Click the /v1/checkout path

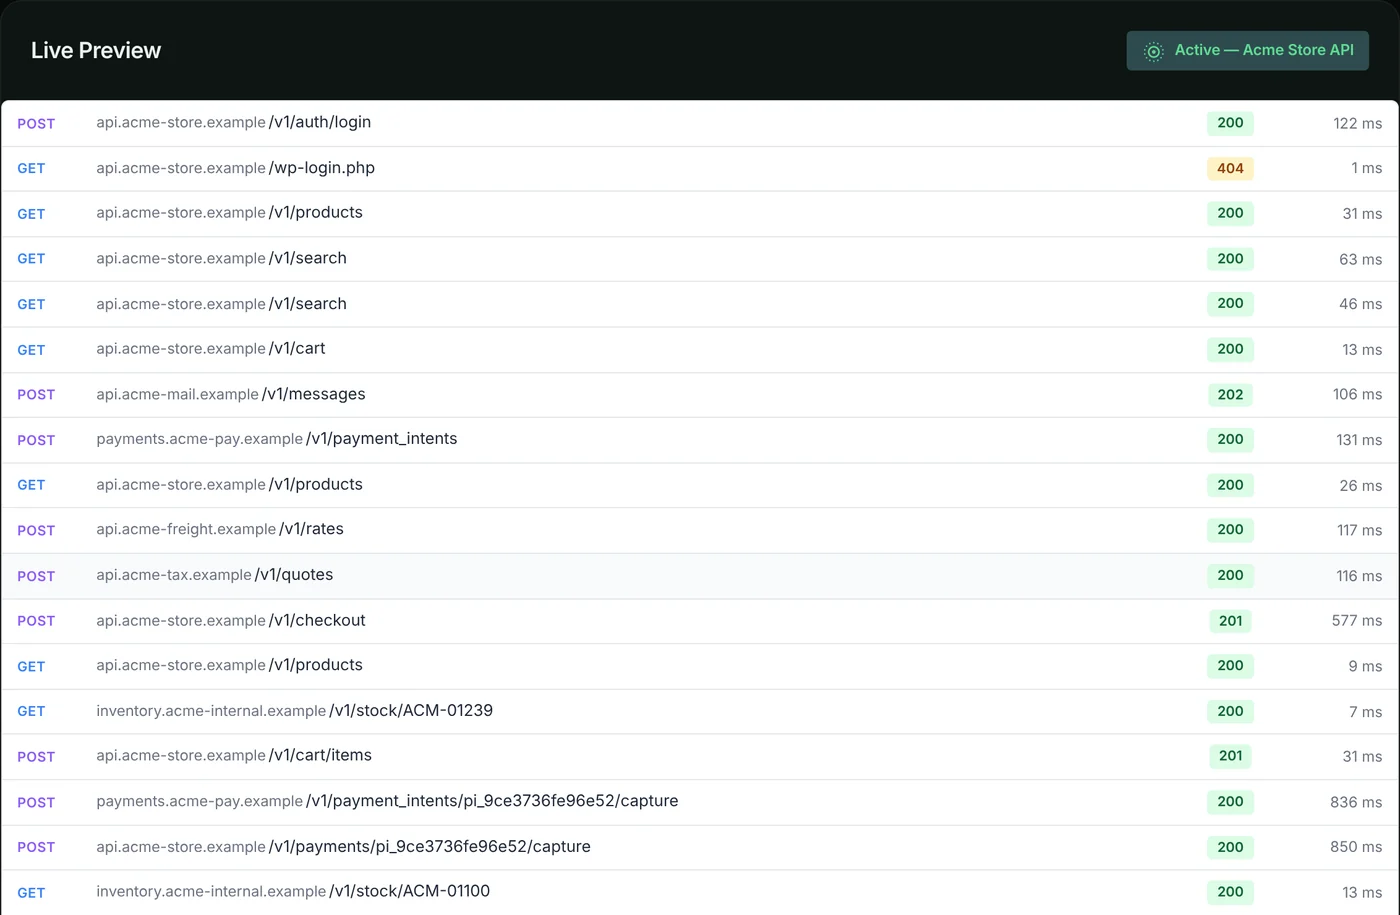[x=317, y=620]
